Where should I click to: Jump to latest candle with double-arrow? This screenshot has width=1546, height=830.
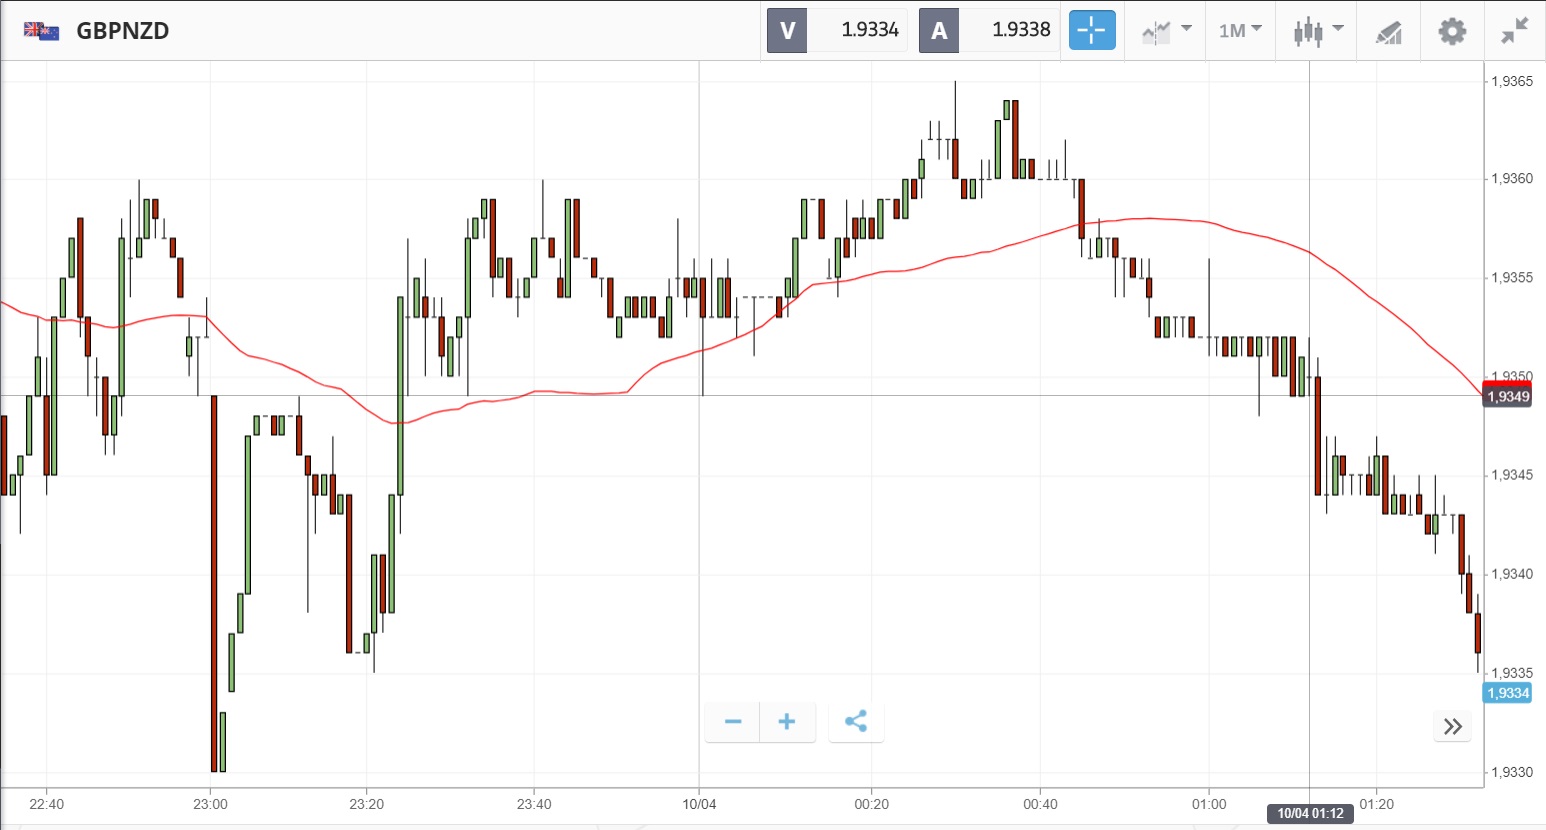(x=1453, y=726)
